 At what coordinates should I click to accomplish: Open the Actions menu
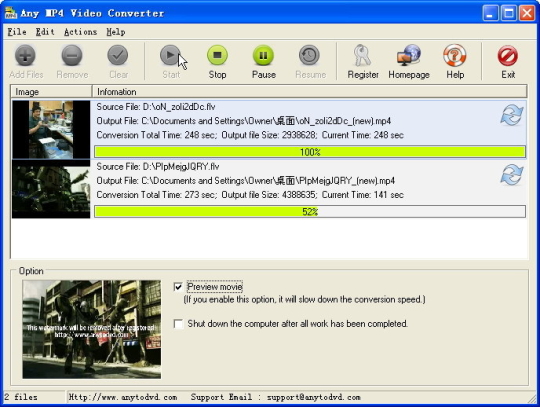(81, 32)
